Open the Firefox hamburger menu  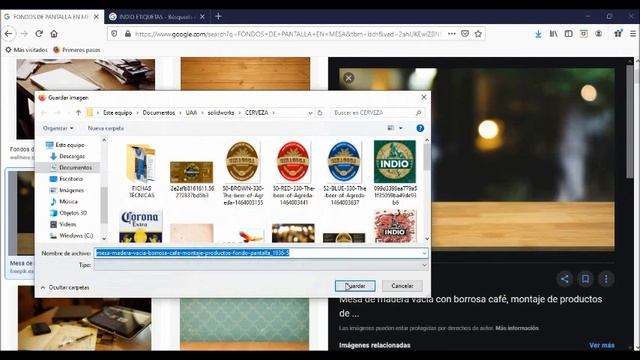click(633, 34)
